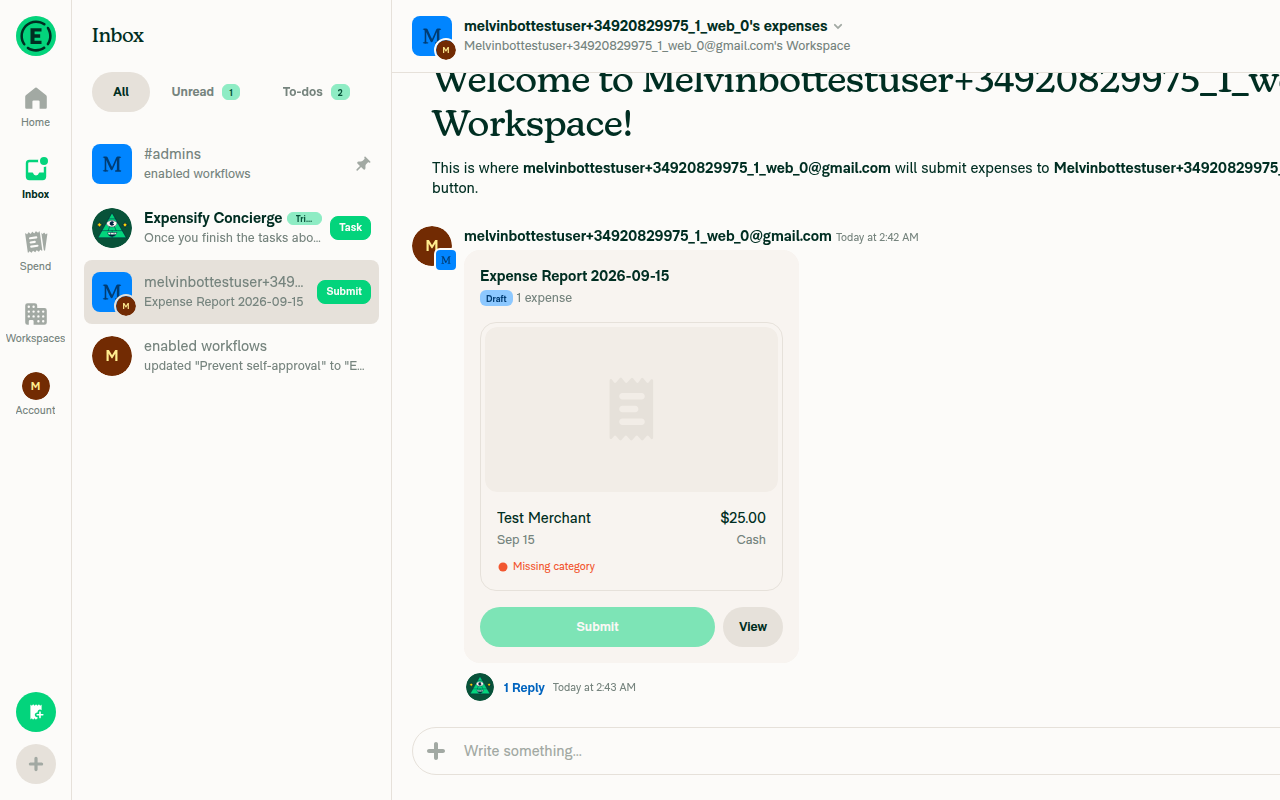Open the Expense Report 2026-09-15 inbox row

point(232,292)
